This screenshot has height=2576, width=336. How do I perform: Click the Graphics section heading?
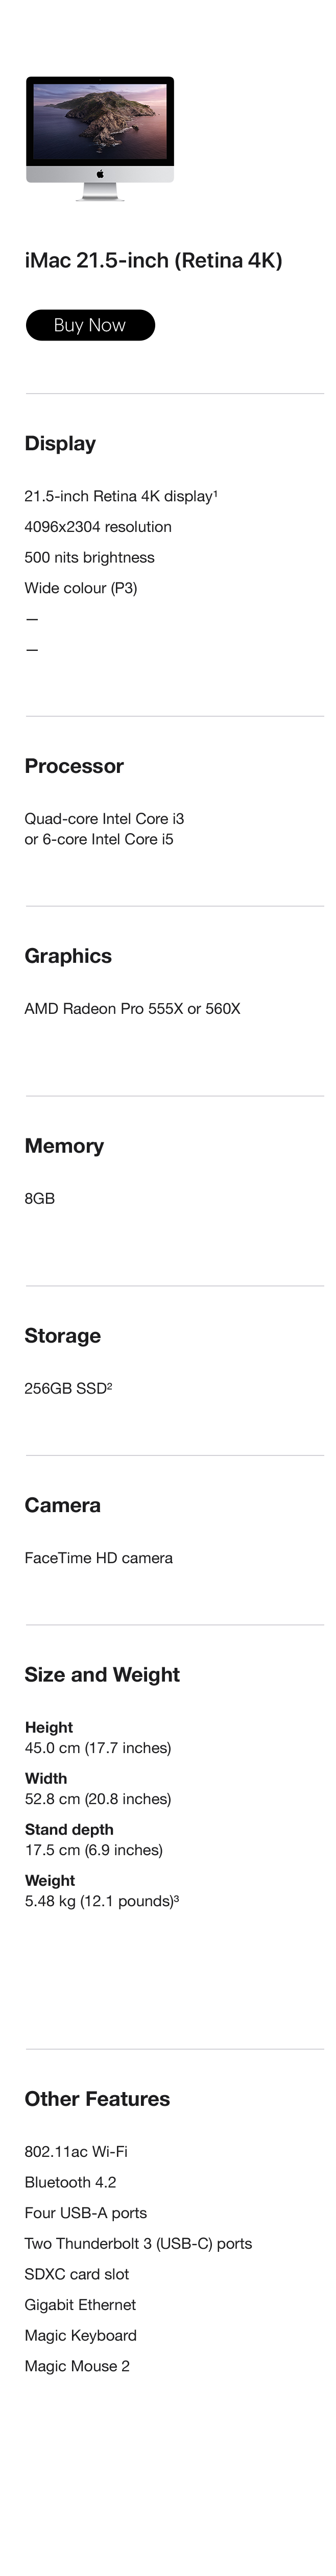(x=68, y=956)
